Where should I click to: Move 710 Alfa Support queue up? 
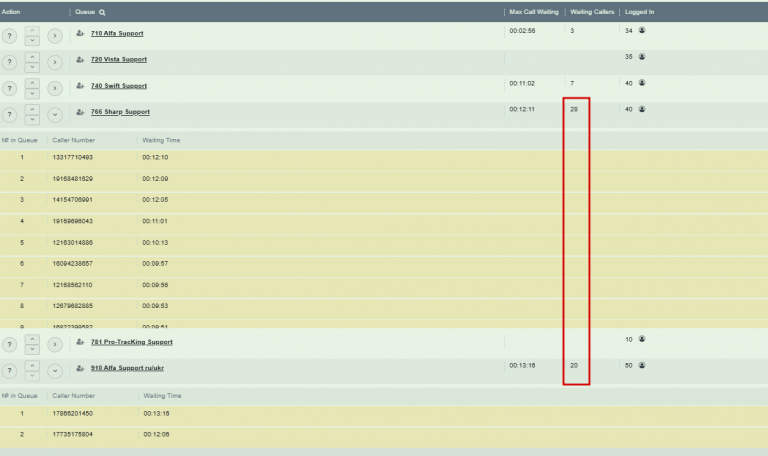(32, 31)
